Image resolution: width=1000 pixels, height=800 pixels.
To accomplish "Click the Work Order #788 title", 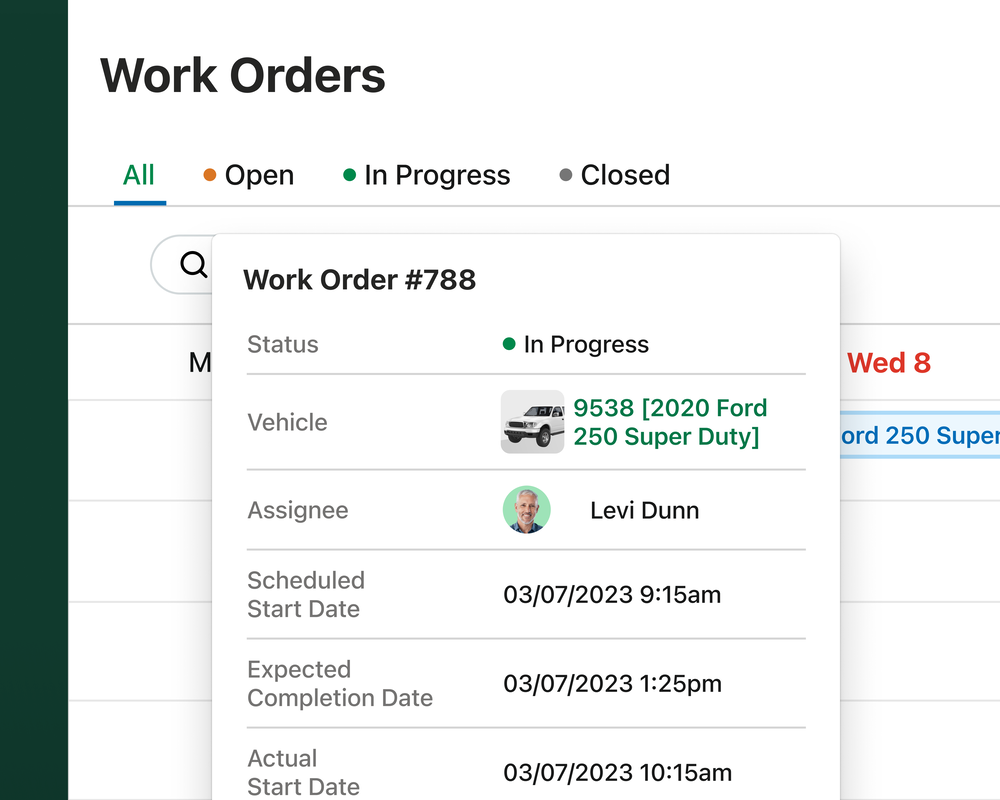I will 360,280.
